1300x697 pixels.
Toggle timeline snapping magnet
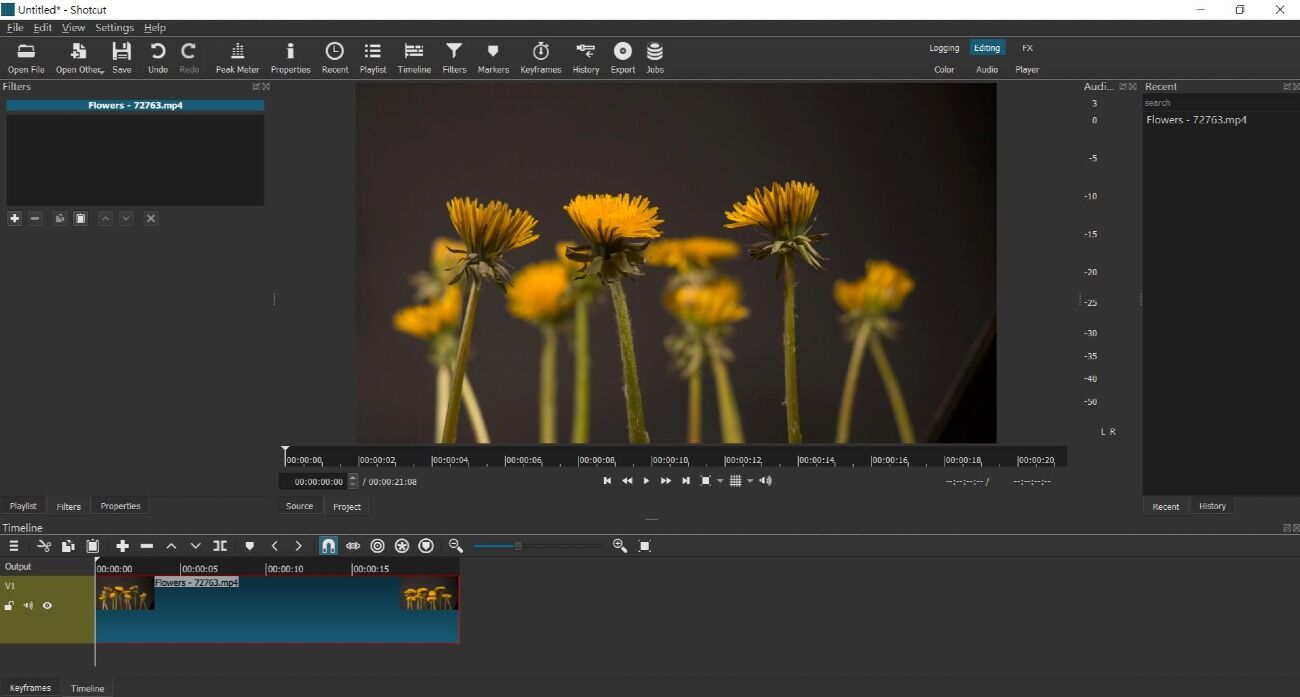click(x=328, y=546)
